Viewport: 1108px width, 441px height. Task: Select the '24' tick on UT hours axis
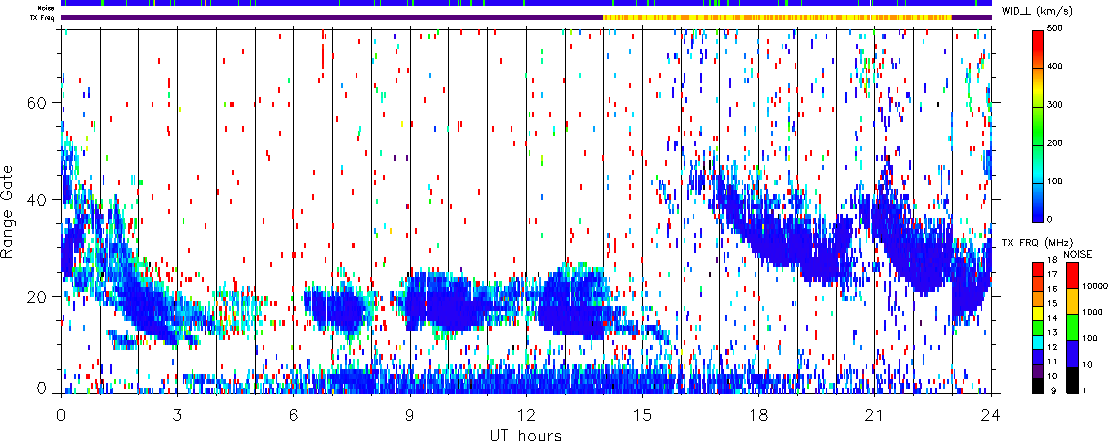pyautogui.click(x=991, y=415)
